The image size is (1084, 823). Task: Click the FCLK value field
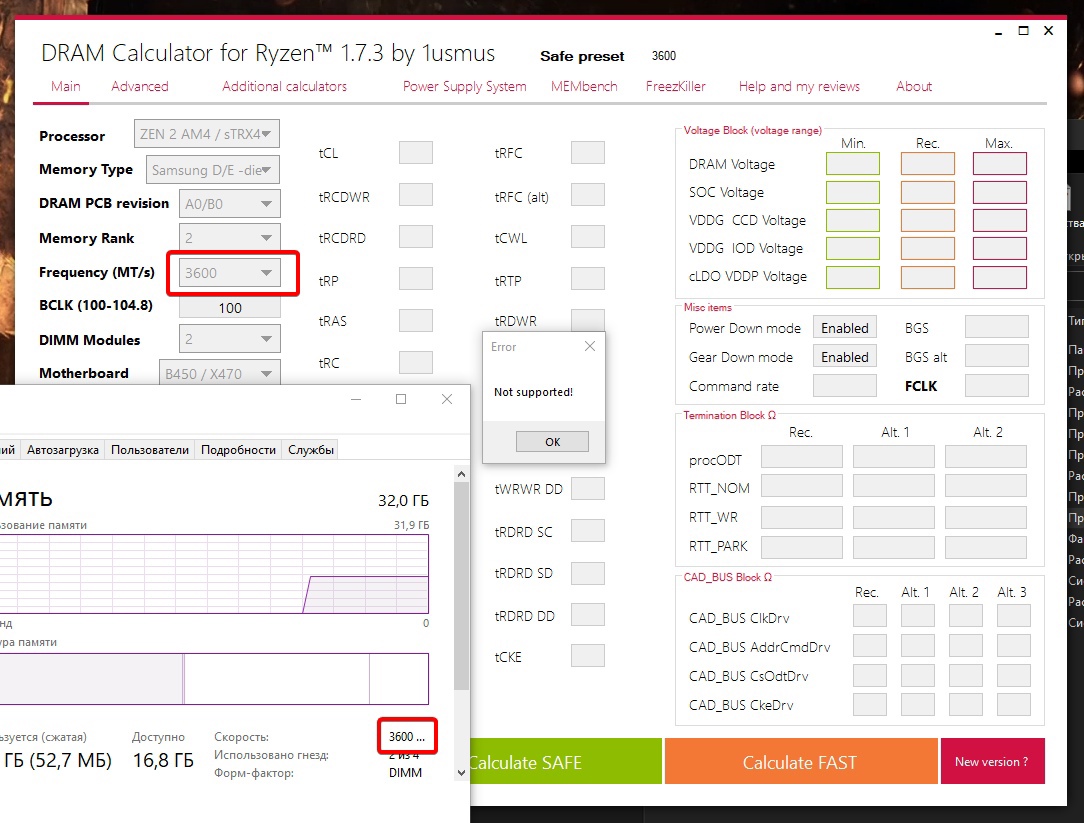(x=996, y=386)
